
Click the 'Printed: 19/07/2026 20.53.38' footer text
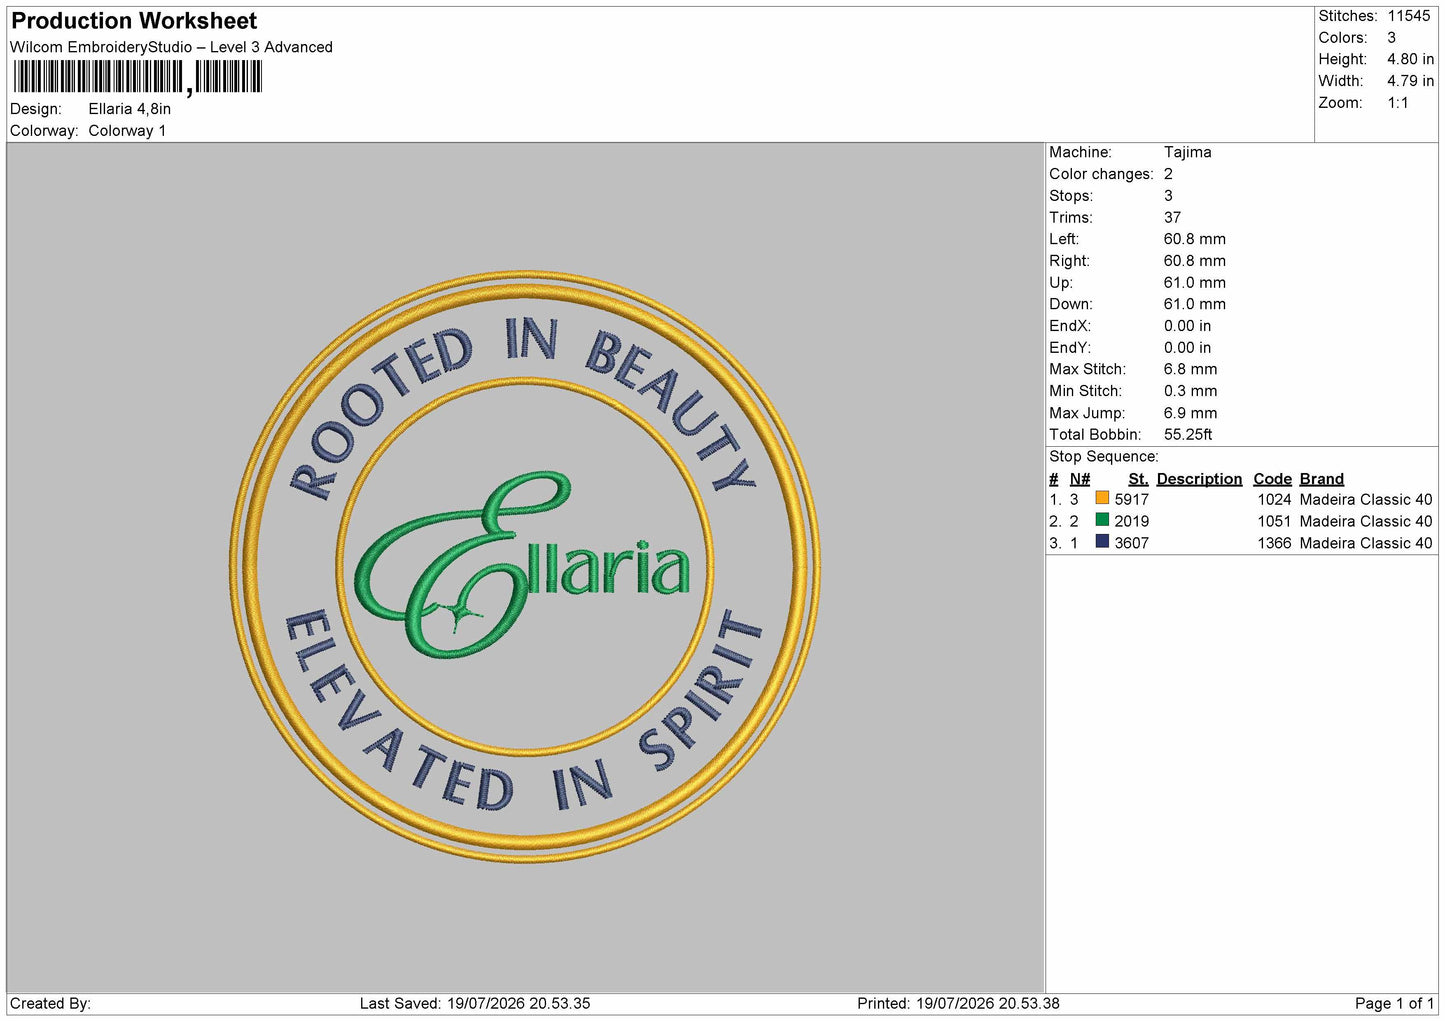point(958,1004)
